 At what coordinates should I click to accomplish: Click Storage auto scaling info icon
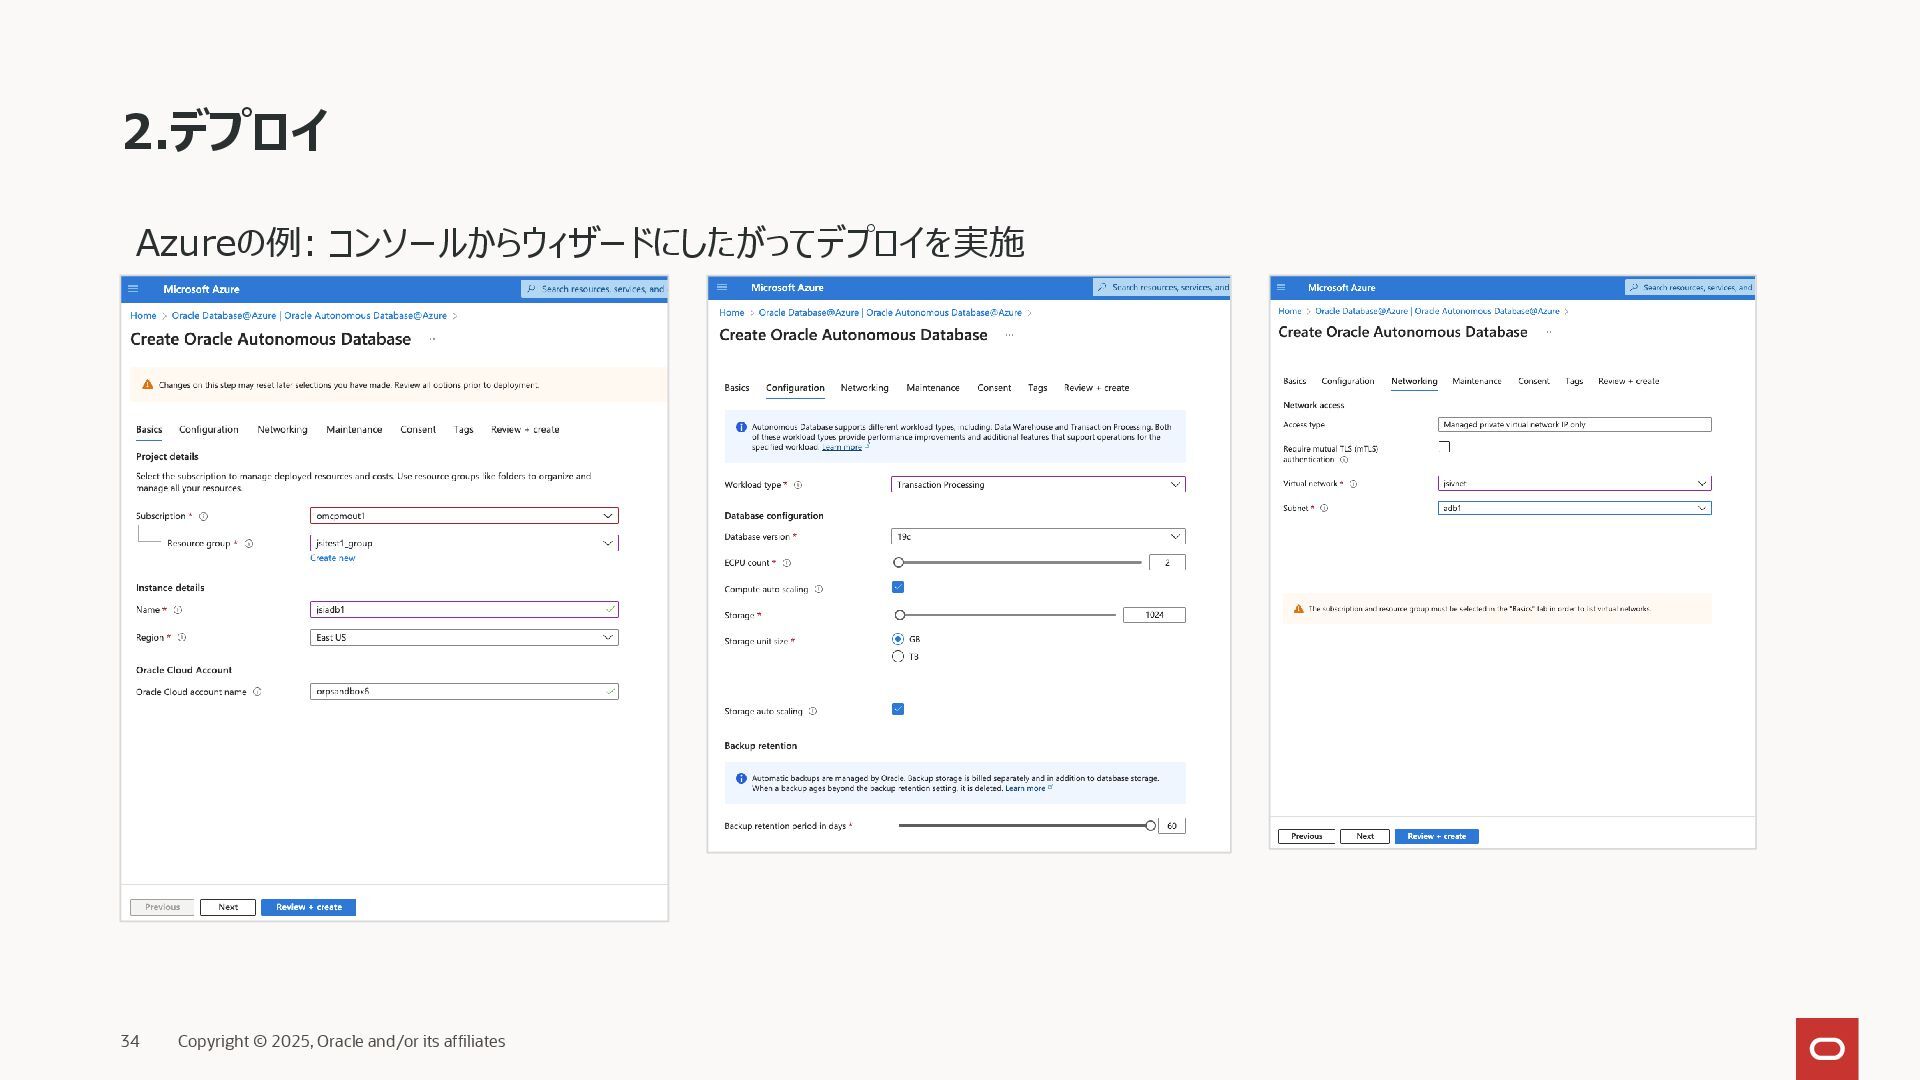813,712
